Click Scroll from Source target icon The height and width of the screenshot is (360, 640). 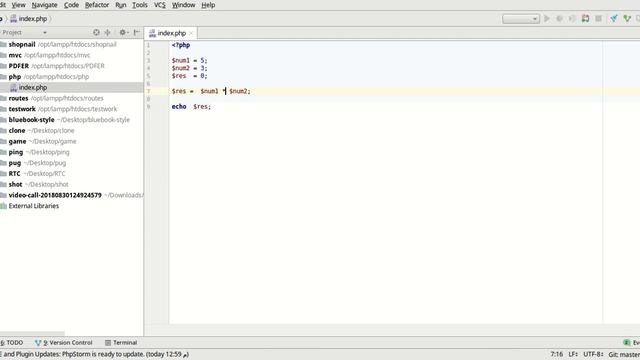[96, 32]
